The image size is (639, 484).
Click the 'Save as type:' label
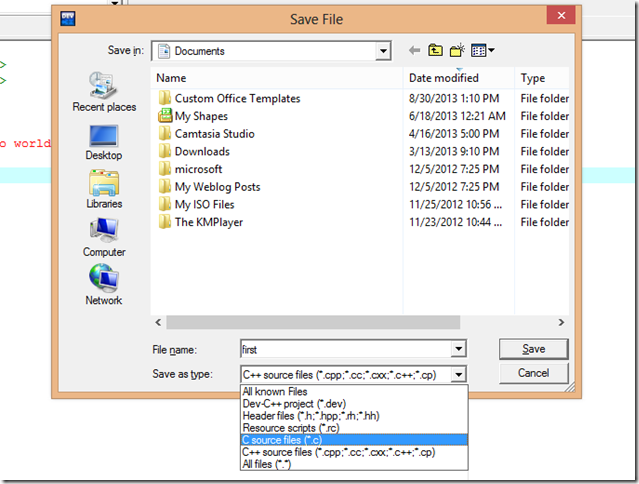tap(183, 374)
